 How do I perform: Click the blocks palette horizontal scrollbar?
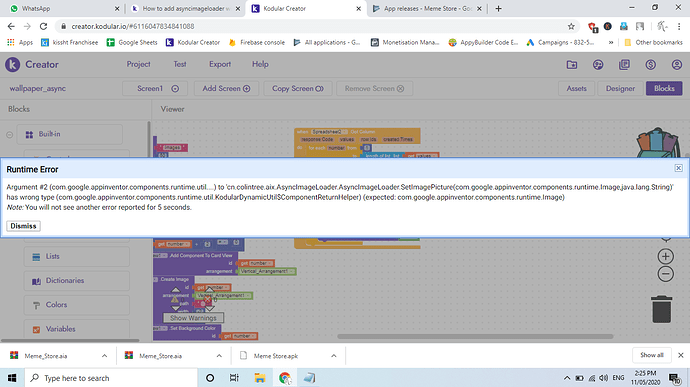70,340
